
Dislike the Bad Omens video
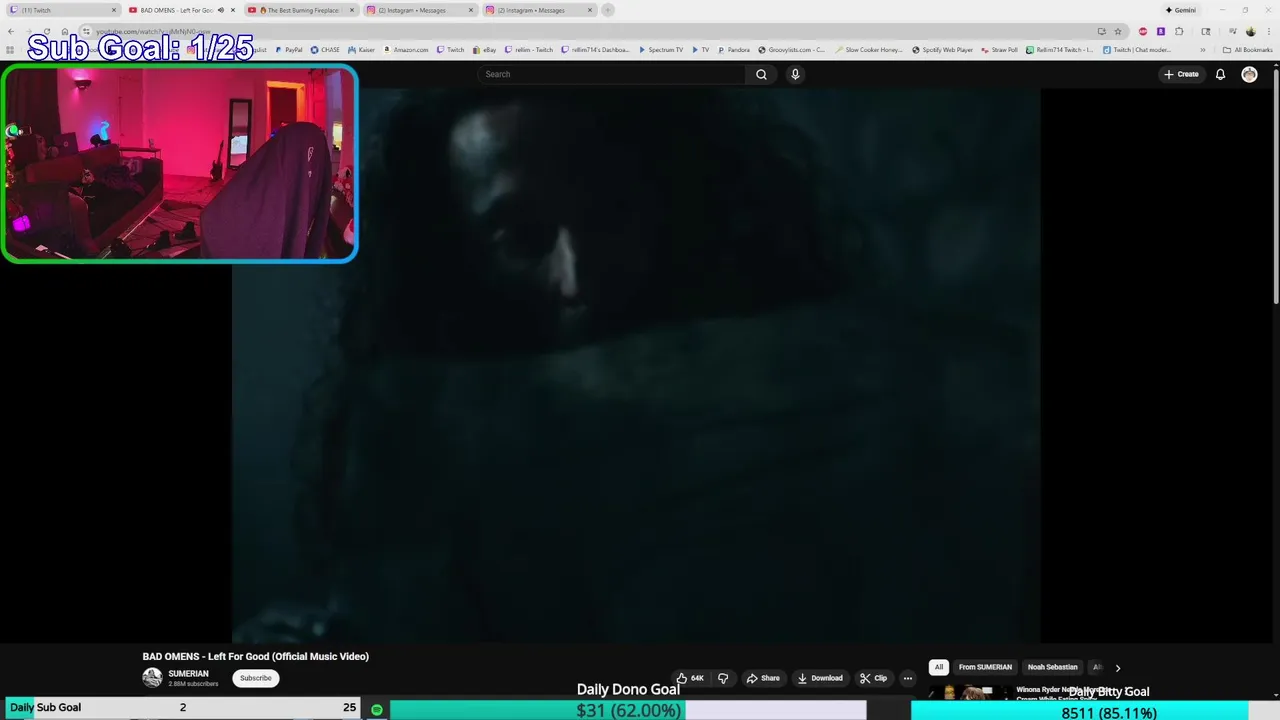[x=723, y=678]
